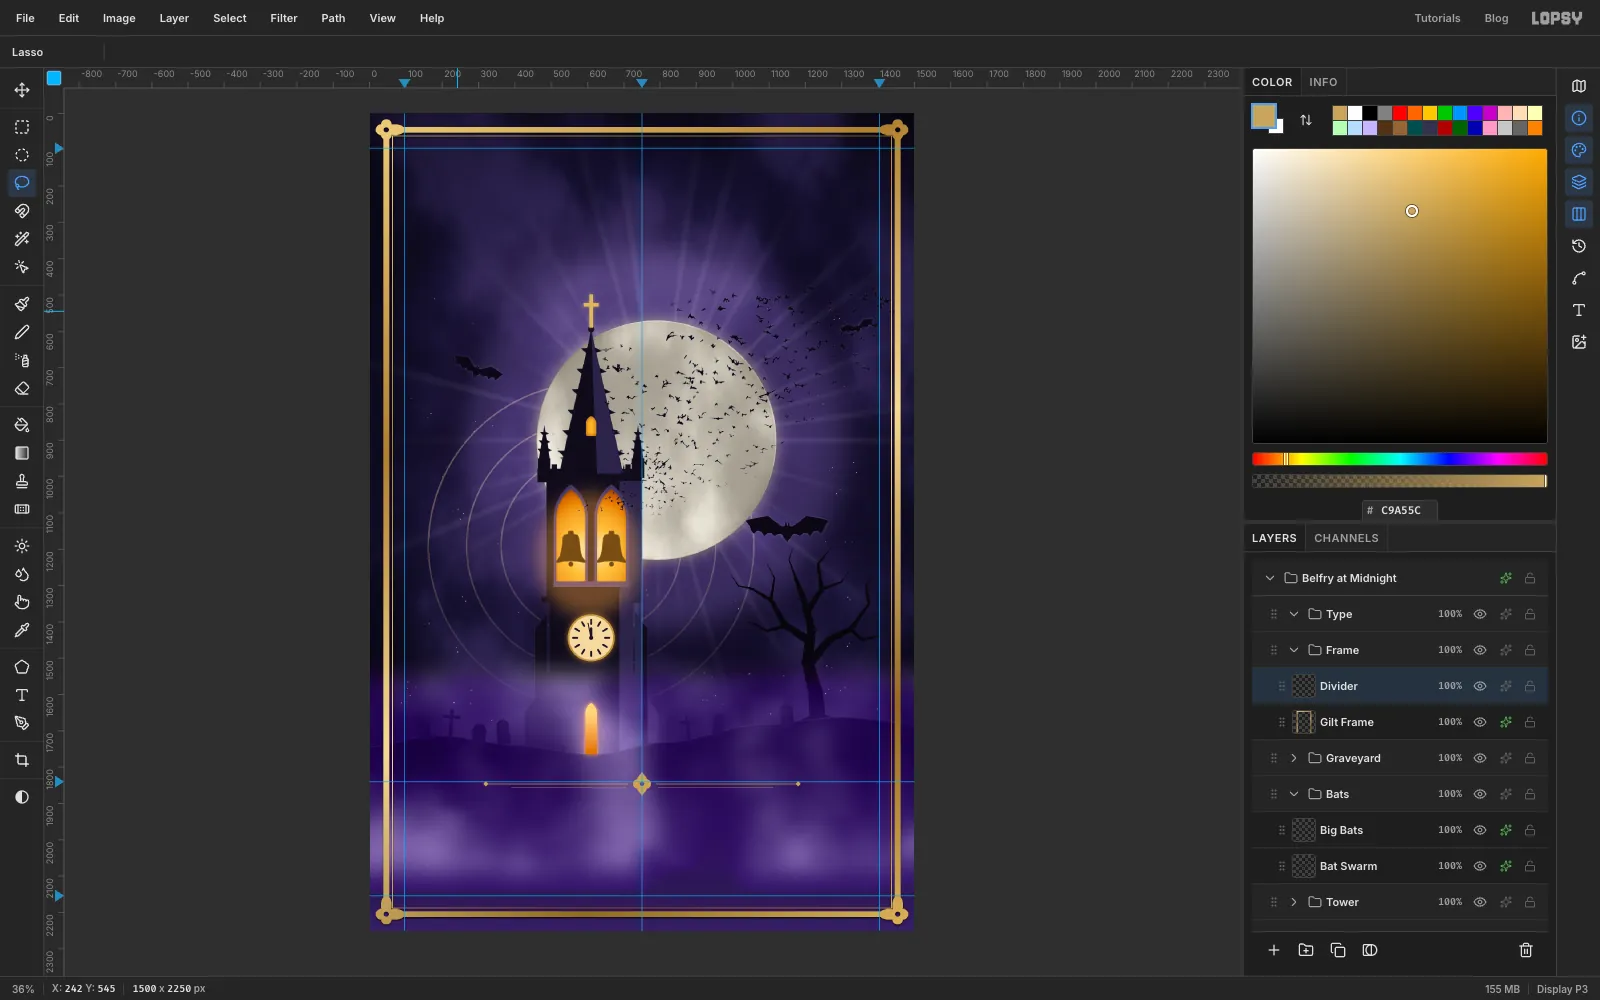The image size is (1600, 1000).
Task: Click the hue slider bar
Action: tap(1400, 459)
